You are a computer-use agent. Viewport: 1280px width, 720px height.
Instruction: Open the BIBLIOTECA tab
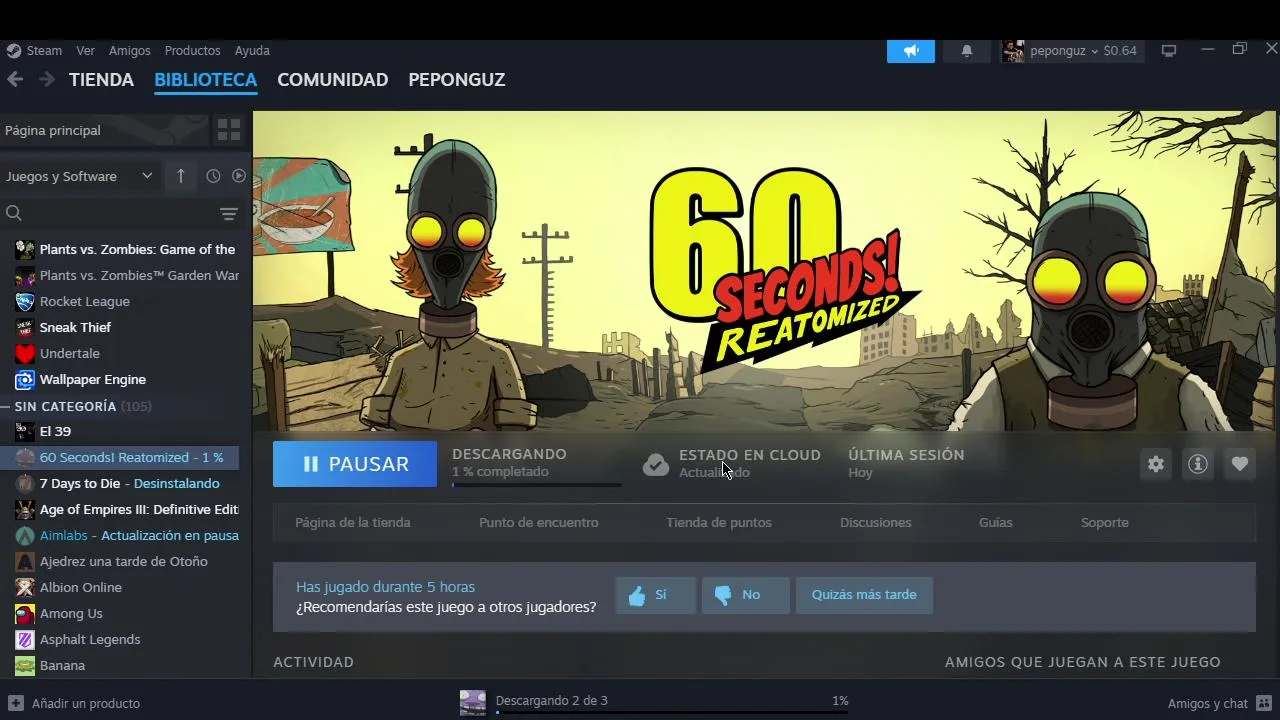coord(206,80)
